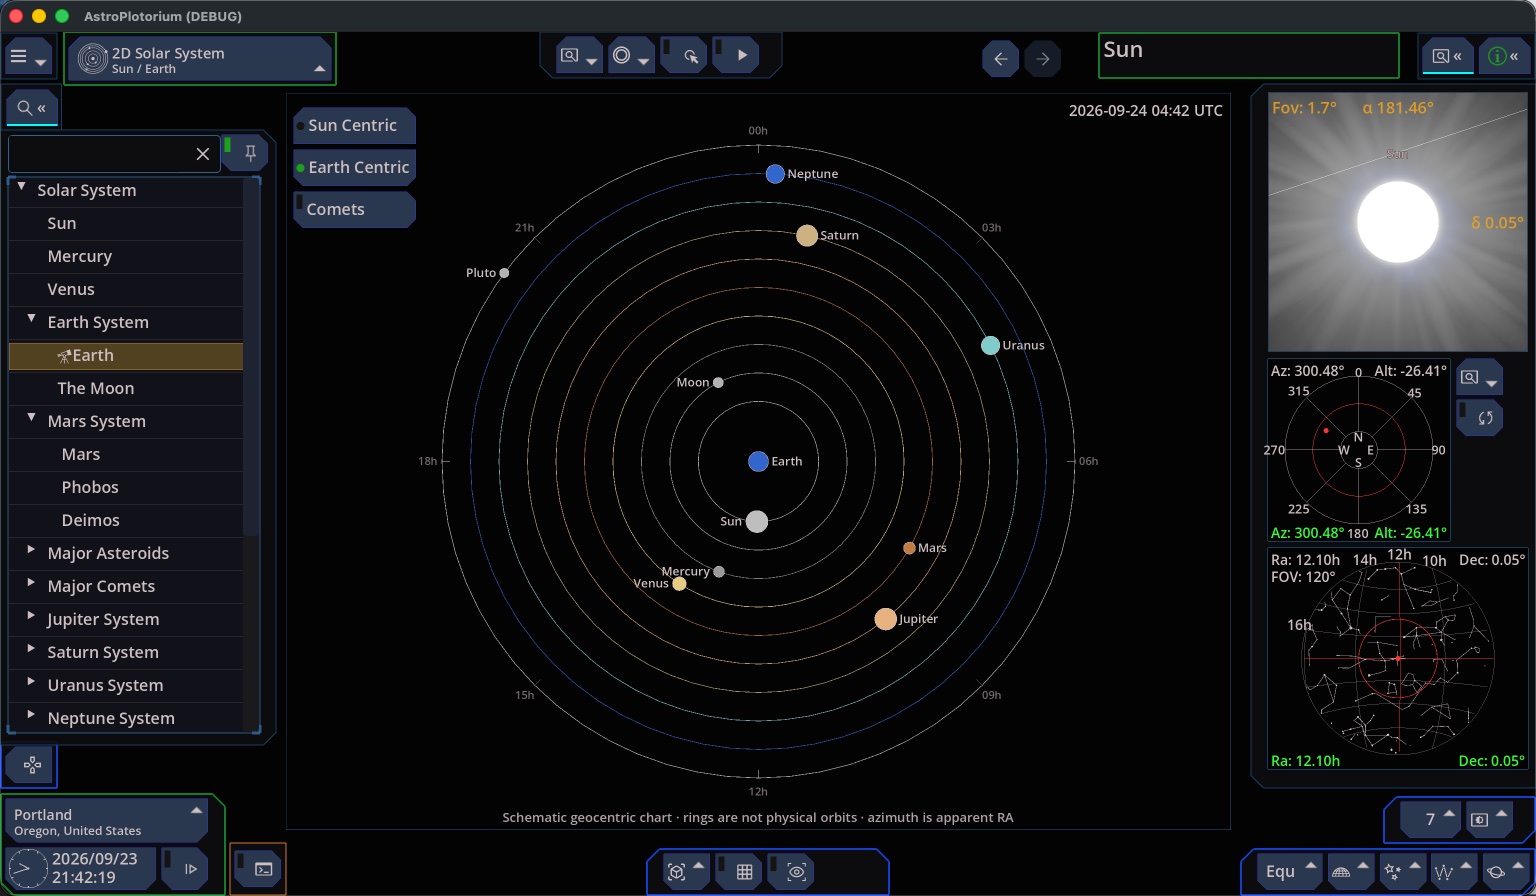The image size is (1536, 896).
Task: Click the gamepad navigation control icon
Action: 31,766
